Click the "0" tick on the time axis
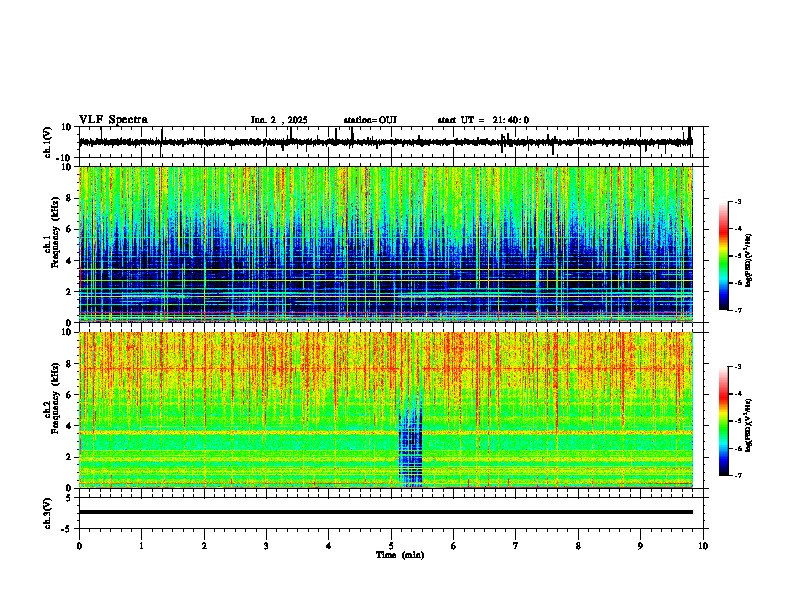The height and width of the screenshot is (612, 792). tap(79, 546)
